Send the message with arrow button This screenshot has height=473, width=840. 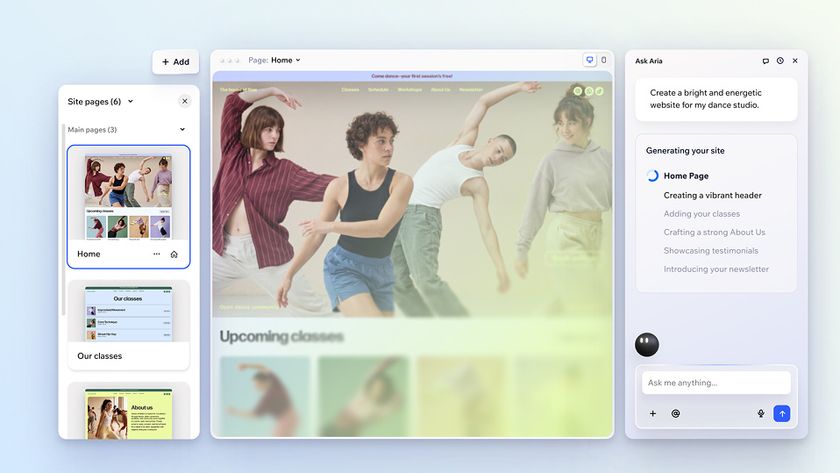(x=782, y=414)
